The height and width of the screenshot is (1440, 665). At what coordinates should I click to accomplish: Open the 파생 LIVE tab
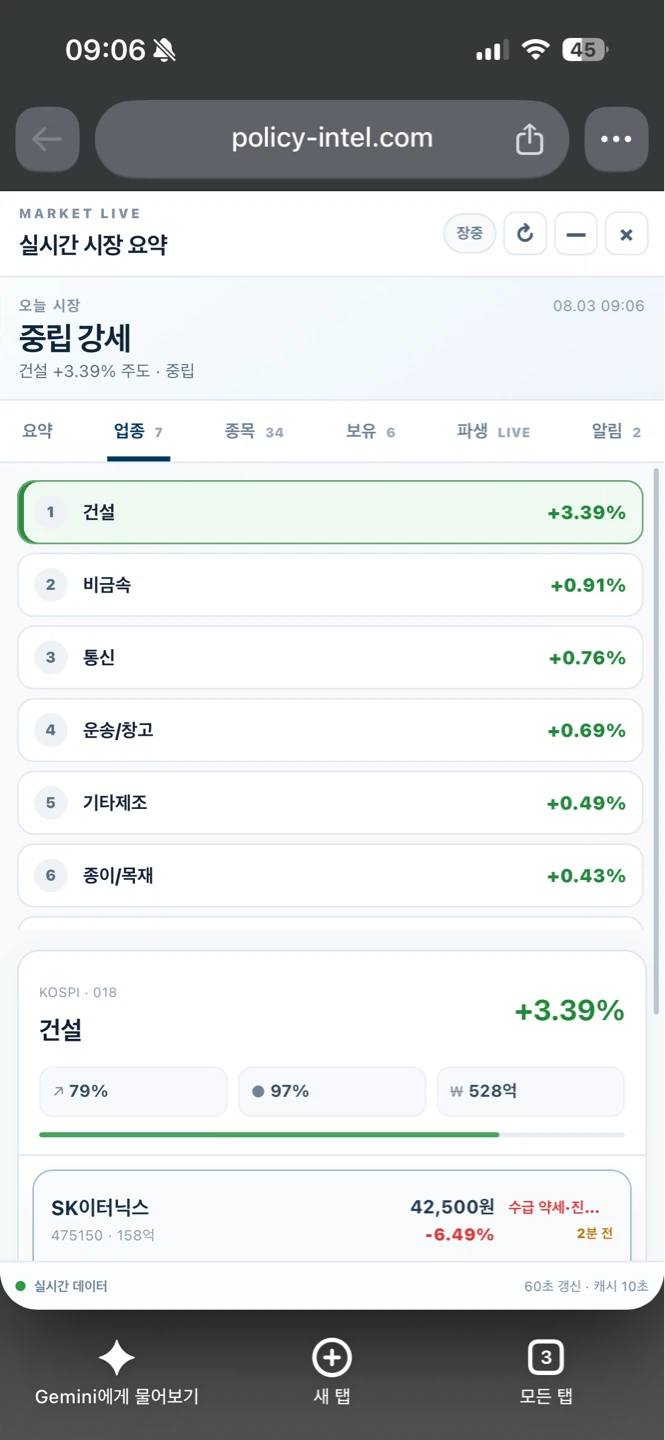pos(493,431)
